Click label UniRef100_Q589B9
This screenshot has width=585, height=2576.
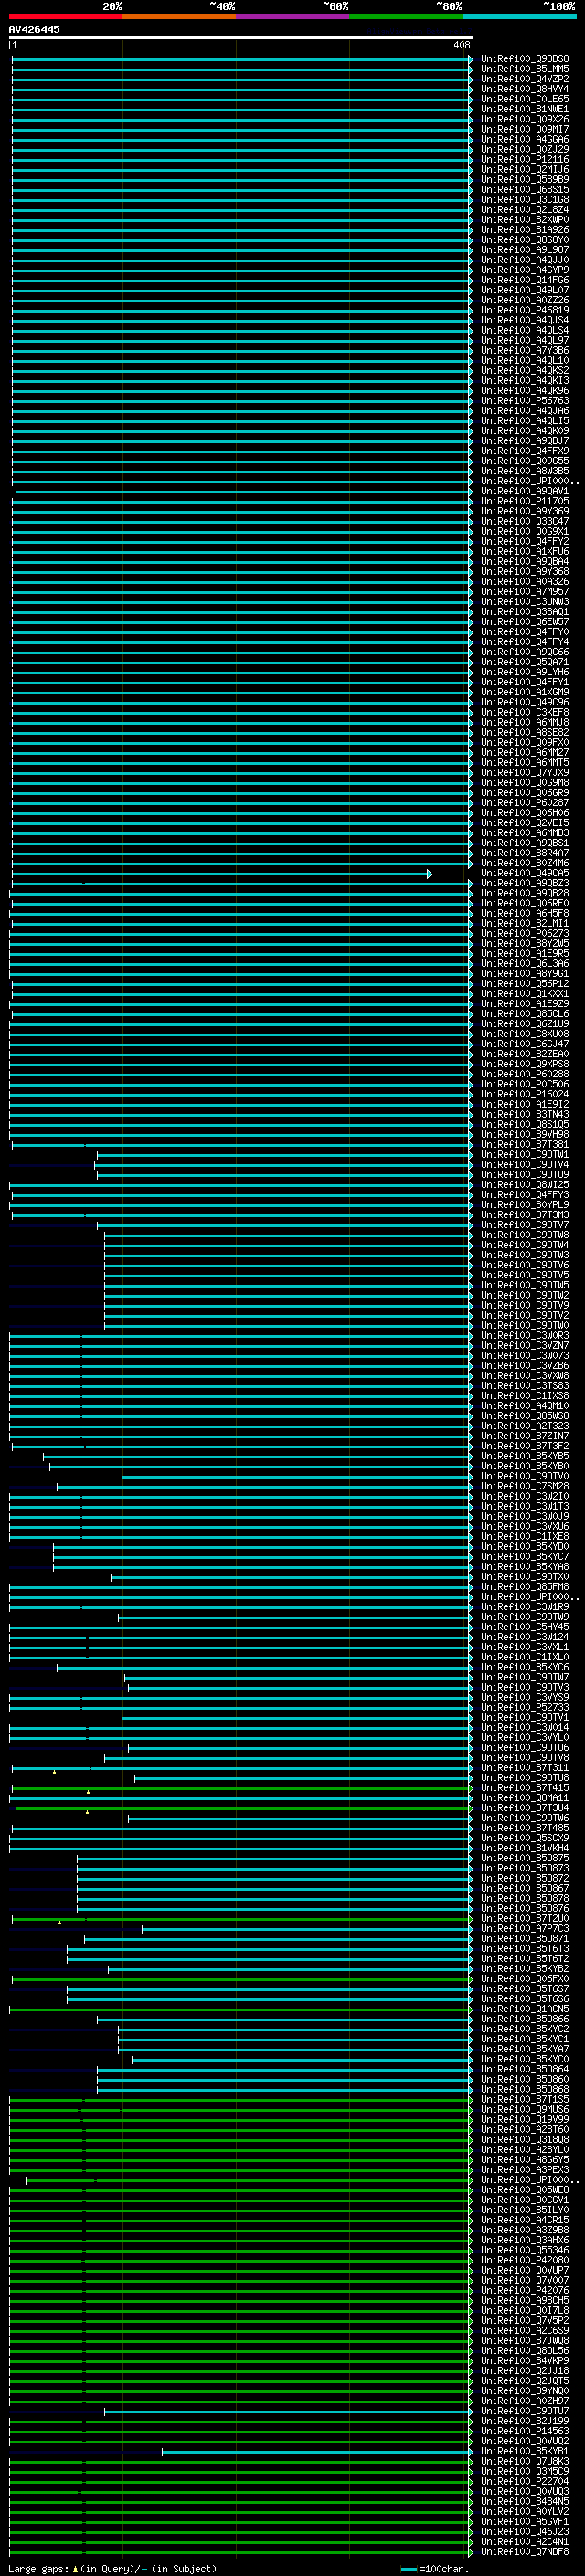pyautogui.click(x=525, y=180)
